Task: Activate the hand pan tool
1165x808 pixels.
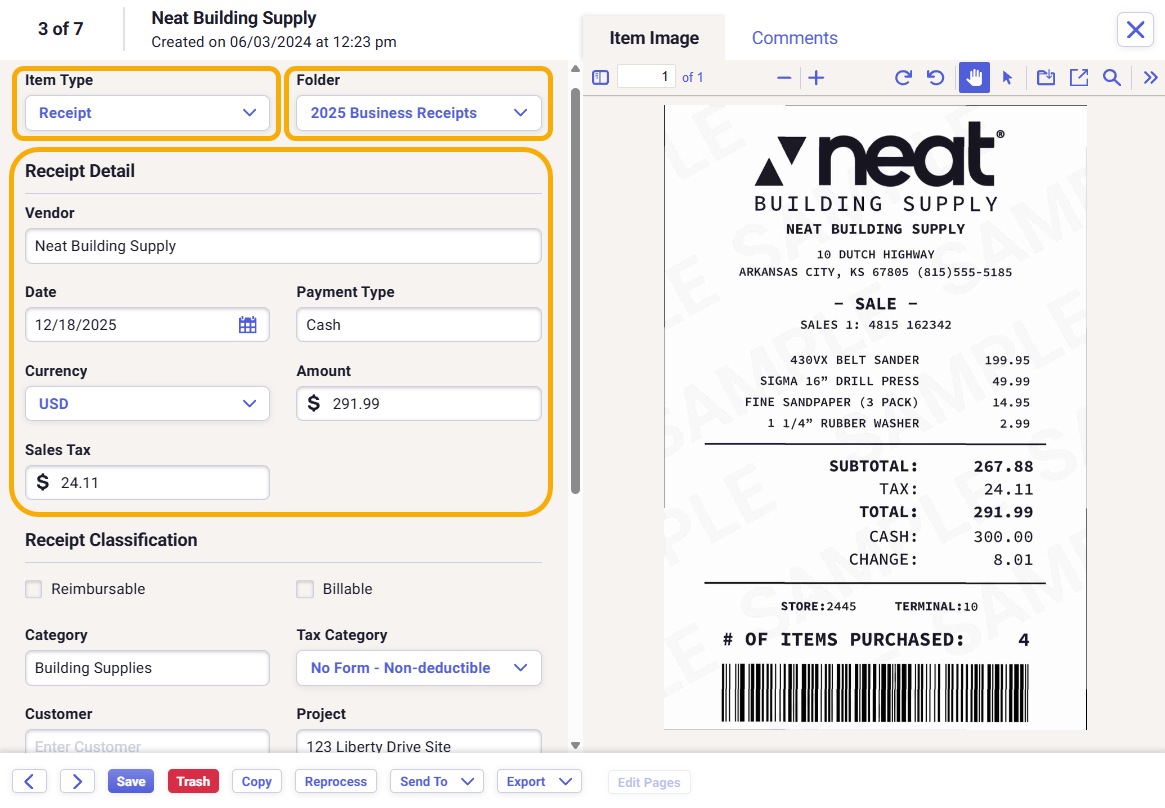Action: point(974,77)
